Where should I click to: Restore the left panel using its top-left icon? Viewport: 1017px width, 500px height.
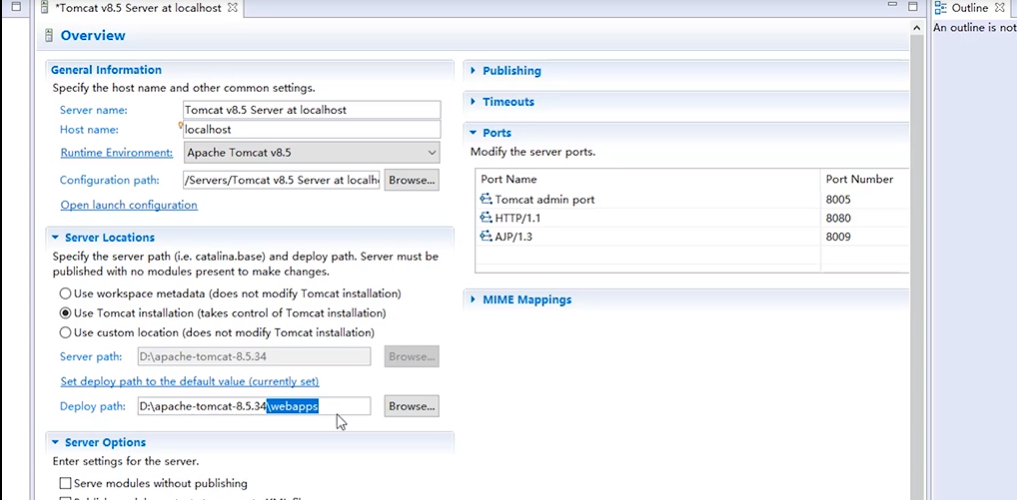(x=16, y=8)
